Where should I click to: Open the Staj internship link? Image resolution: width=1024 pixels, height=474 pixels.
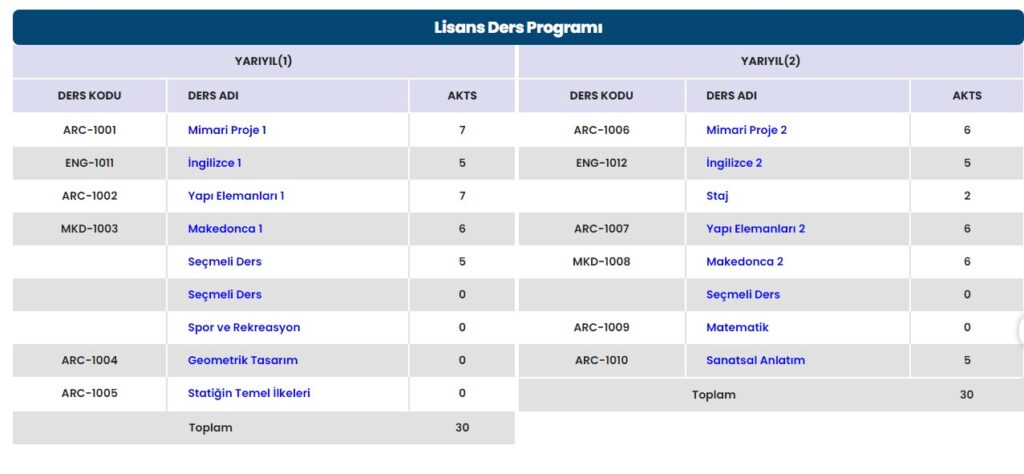pyautogui.click(x=717, y=196)
